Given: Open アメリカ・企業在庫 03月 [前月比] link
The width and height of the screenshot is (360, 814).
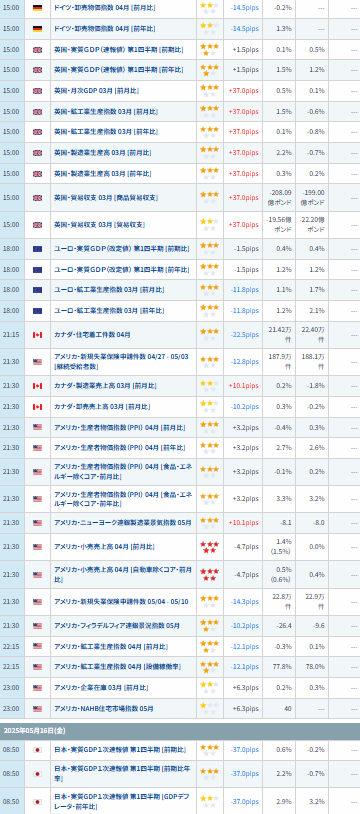Looking at the screenshot, I should point(101,688).
